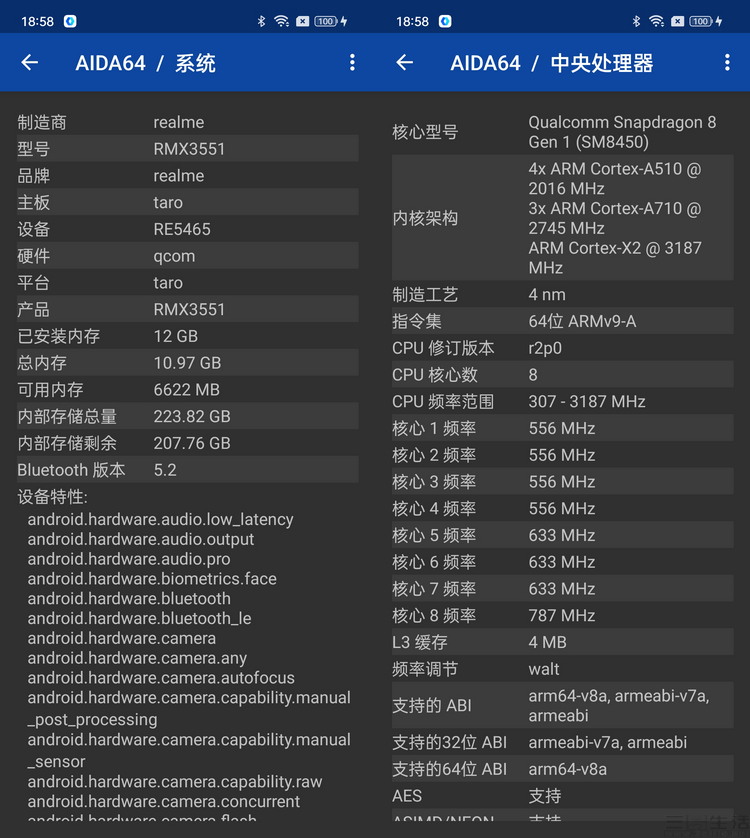
Task: Select the 核心型号 Snapdragon 8 Gen 1 row
Action: tap(562, 132)
